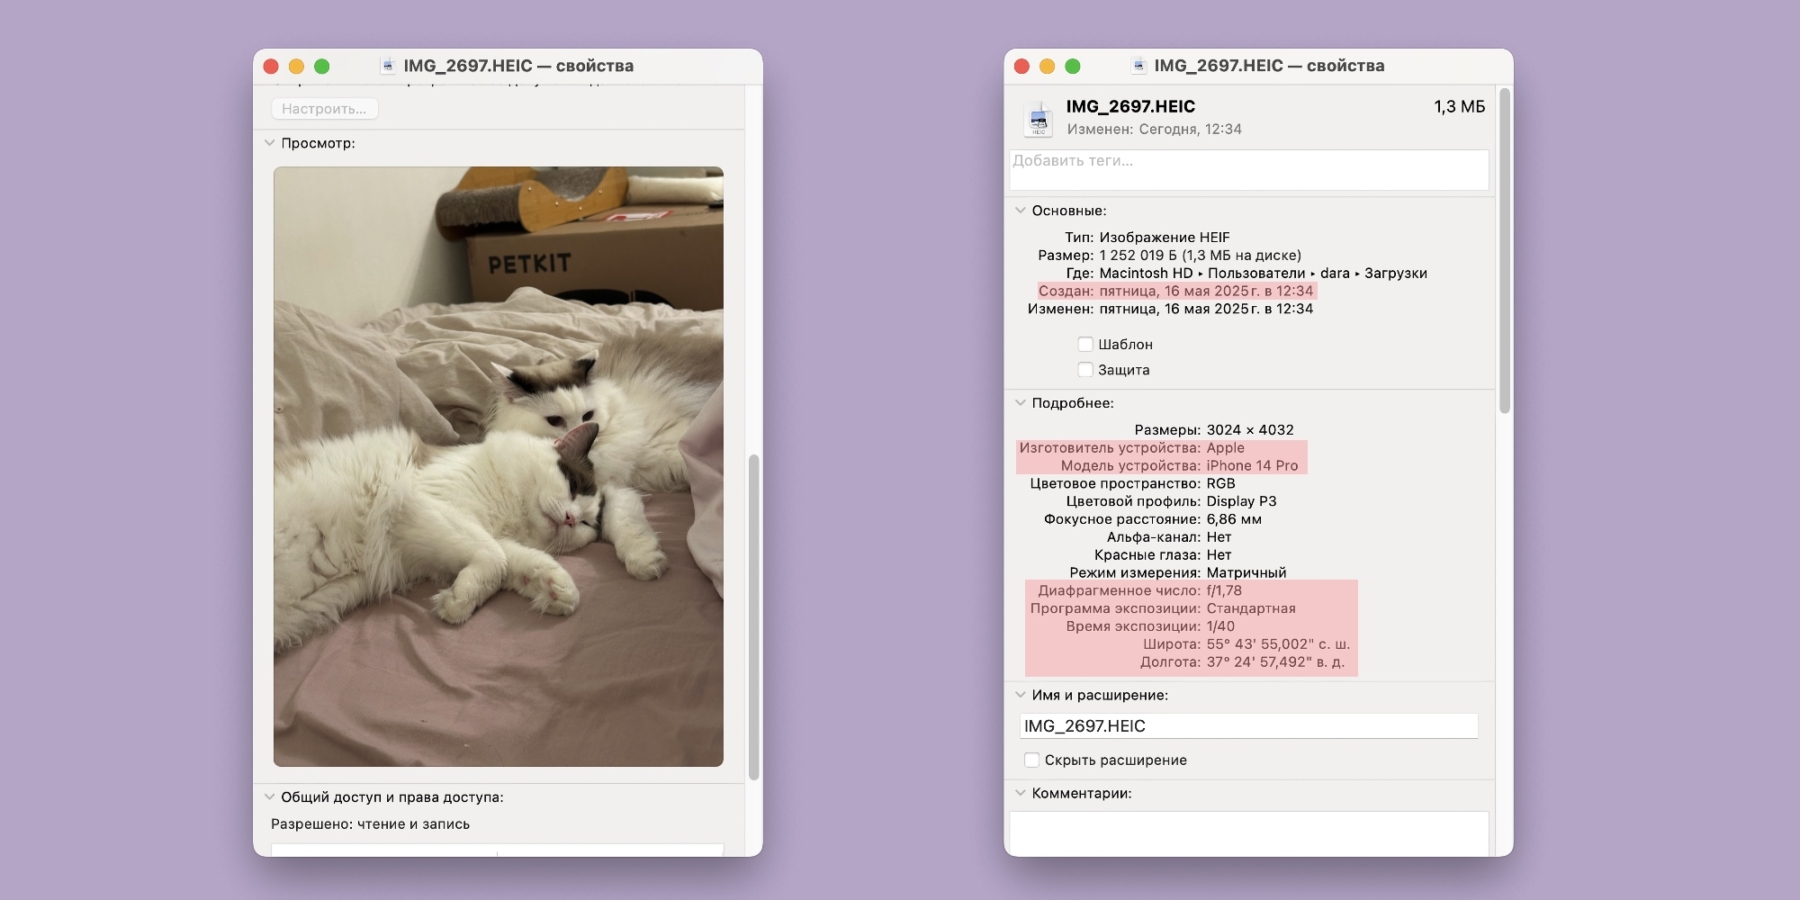Collapse the Просмотр section
The height and width of the screenshot is (900, 1800).
click(269, 143)
